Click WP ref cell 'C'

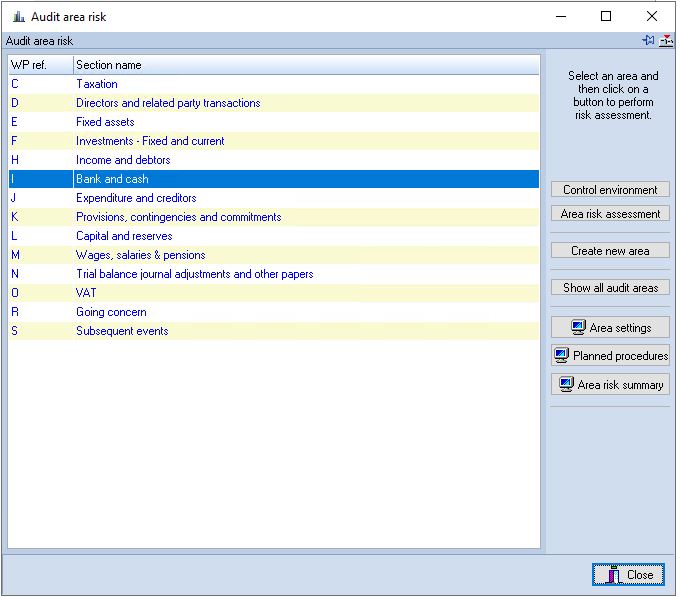pyautogui.click(x=41, y=84)
